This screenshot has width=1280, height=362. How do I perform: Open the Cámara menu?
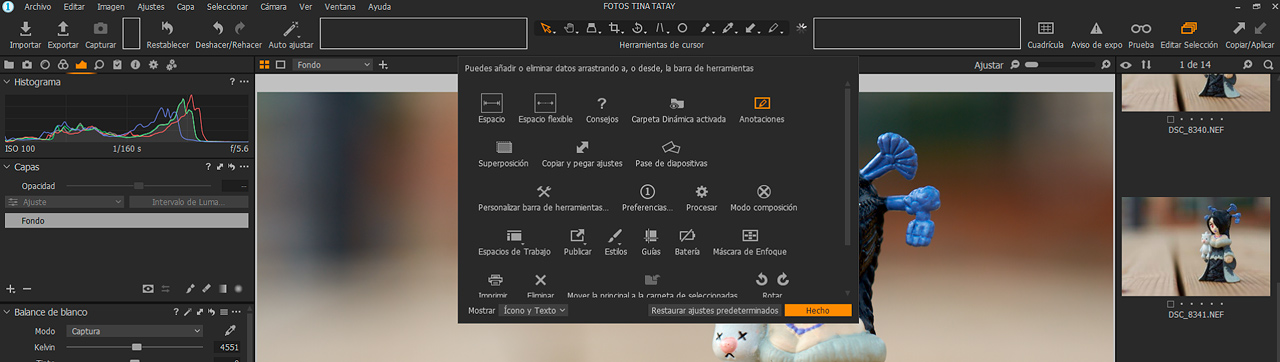click(x=273, y=6)
